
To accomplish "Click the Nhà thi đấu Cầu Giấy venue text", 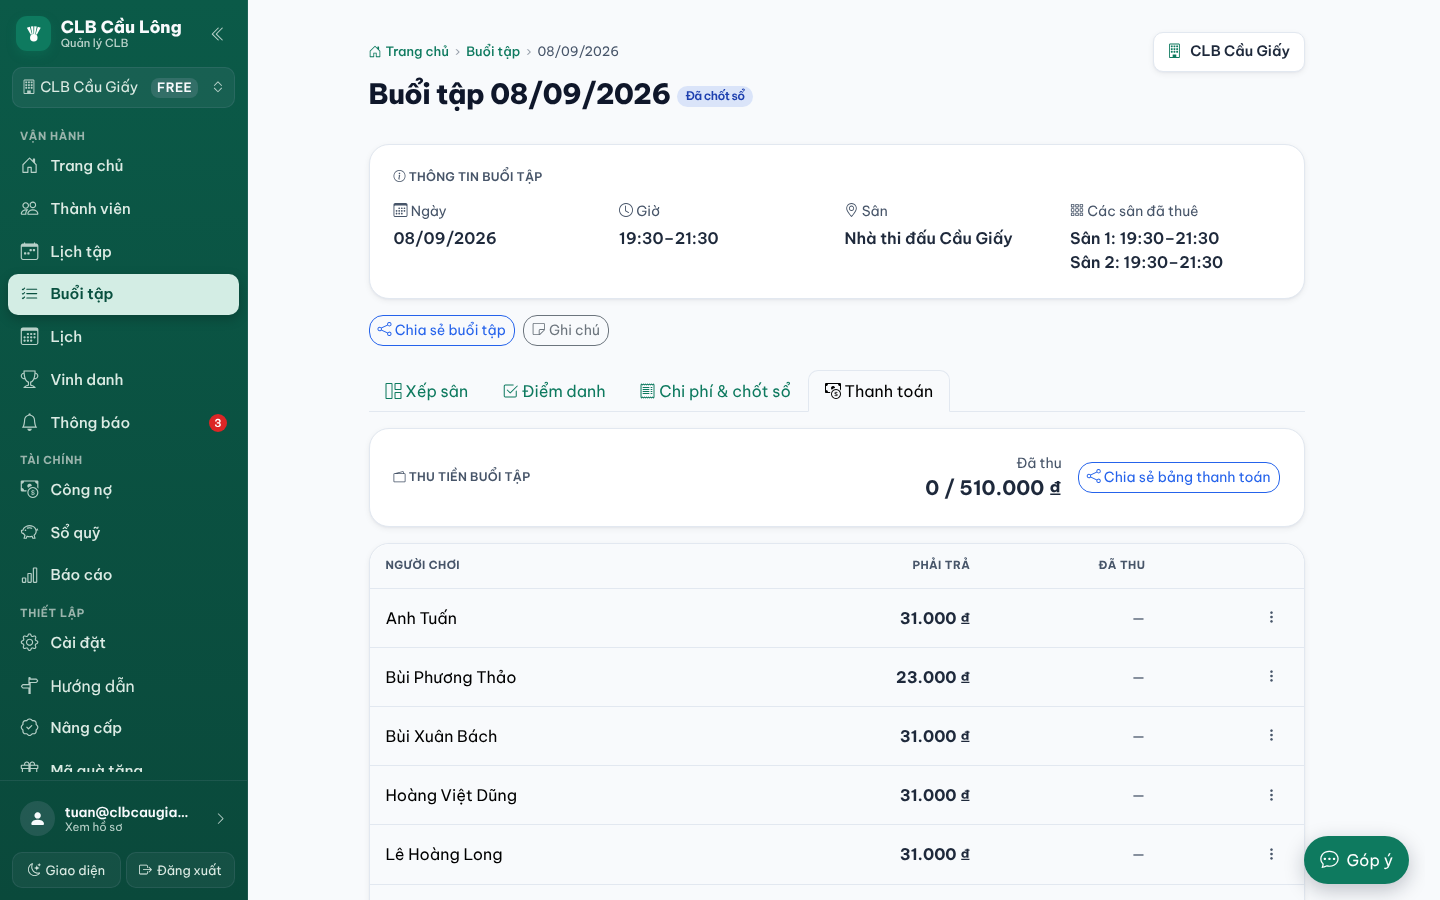I will (928, 238).
